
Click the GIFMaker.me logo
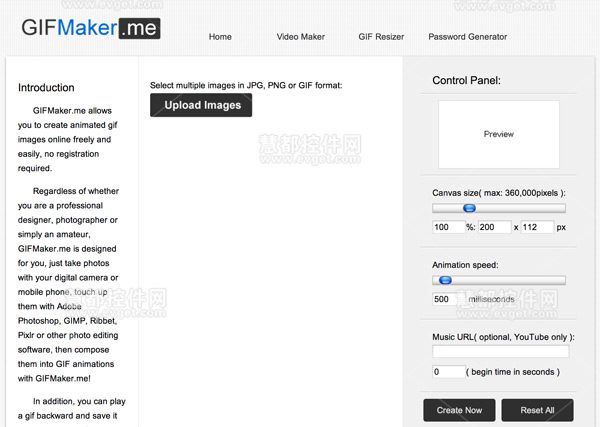click(x=91, y=28)
